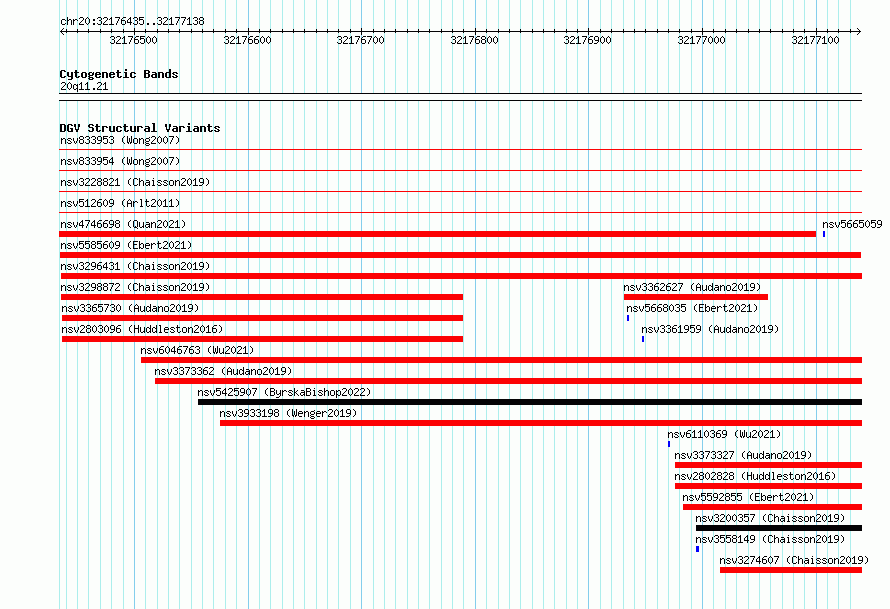890x609 pixels.
Task: Select the nsv5665059 blue marker
Action: coord(824,234)
